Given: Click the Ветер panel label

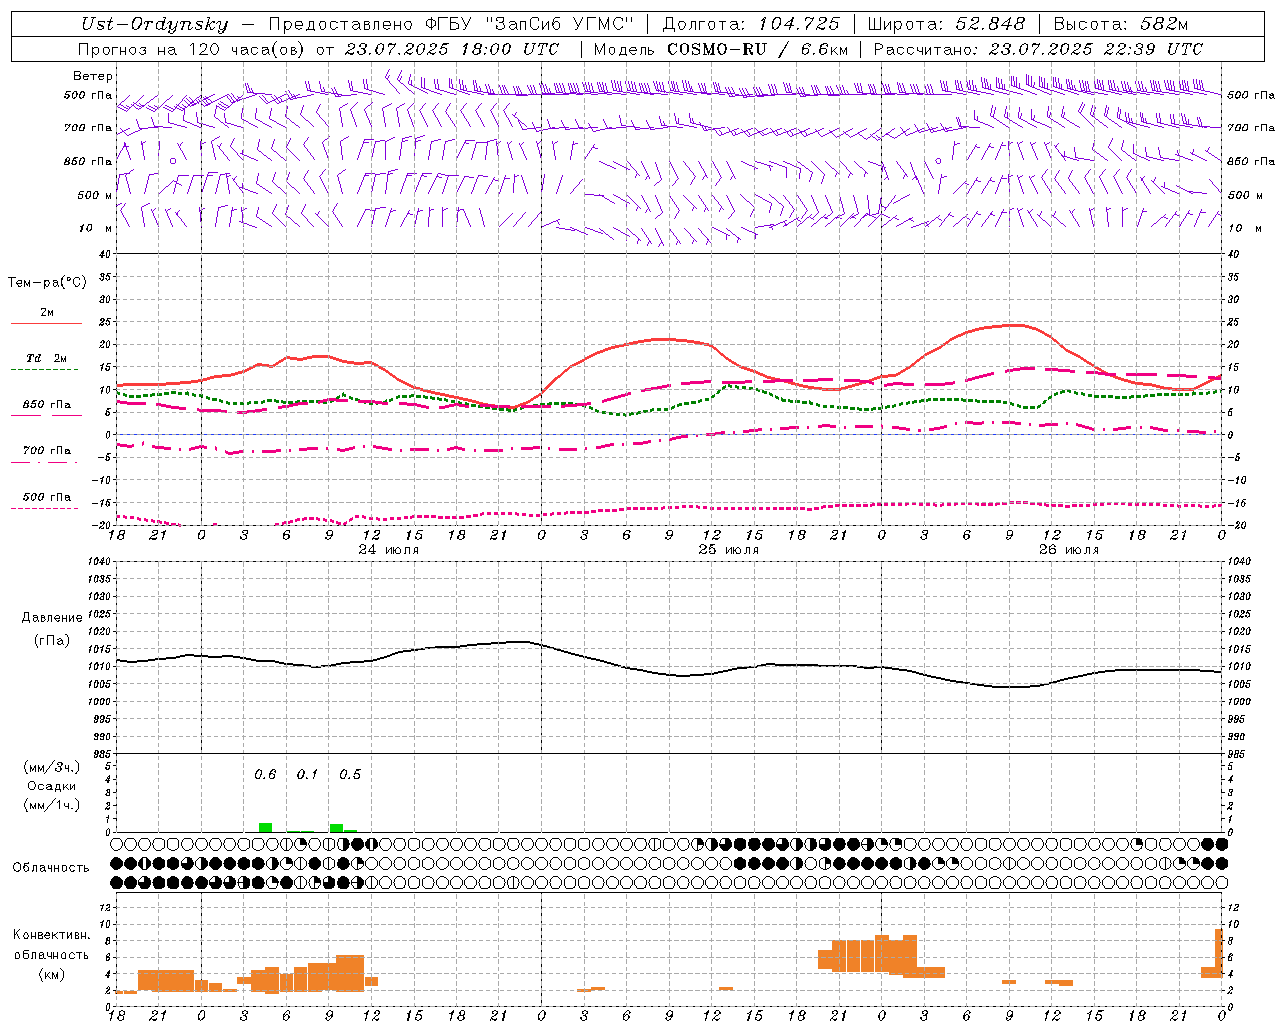Looking at the screenshot, I should 93,76.
